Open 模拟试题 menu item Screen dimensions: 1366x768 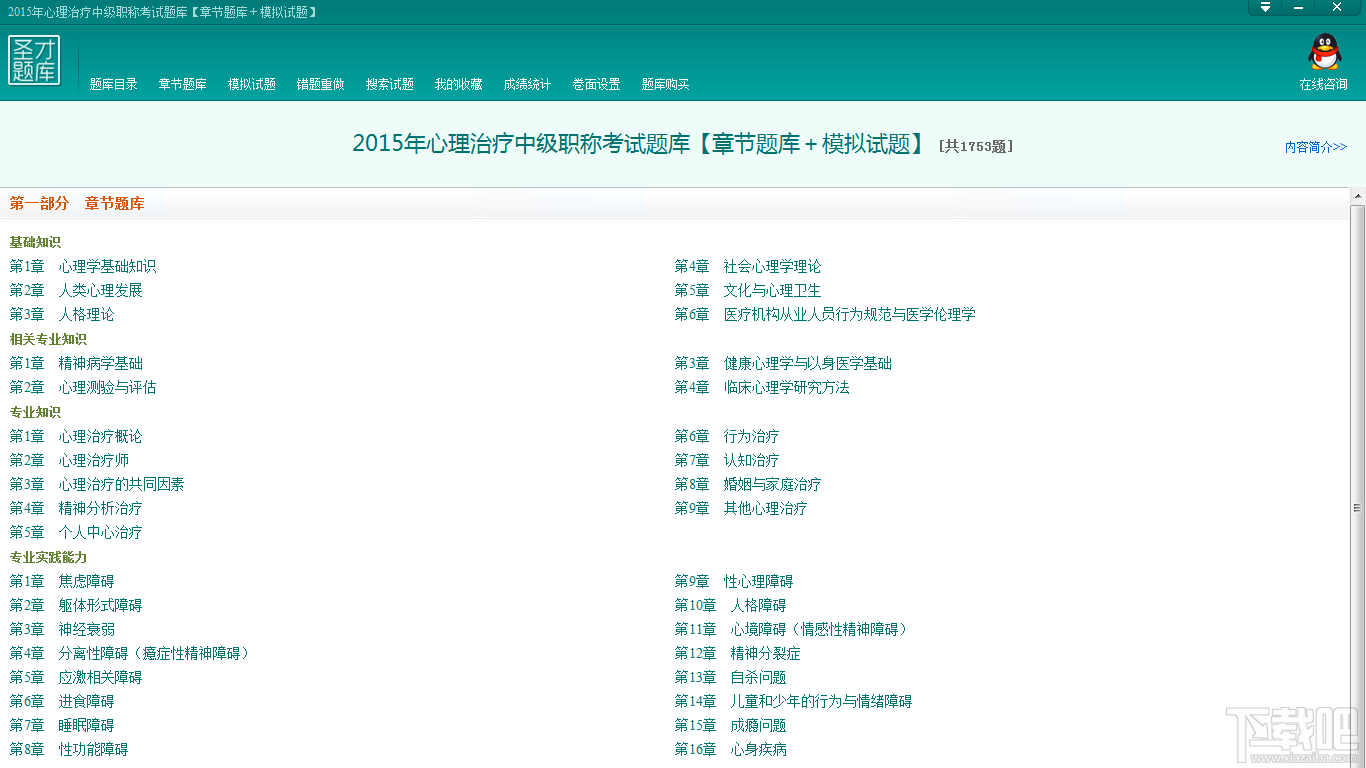coord(252,84)
